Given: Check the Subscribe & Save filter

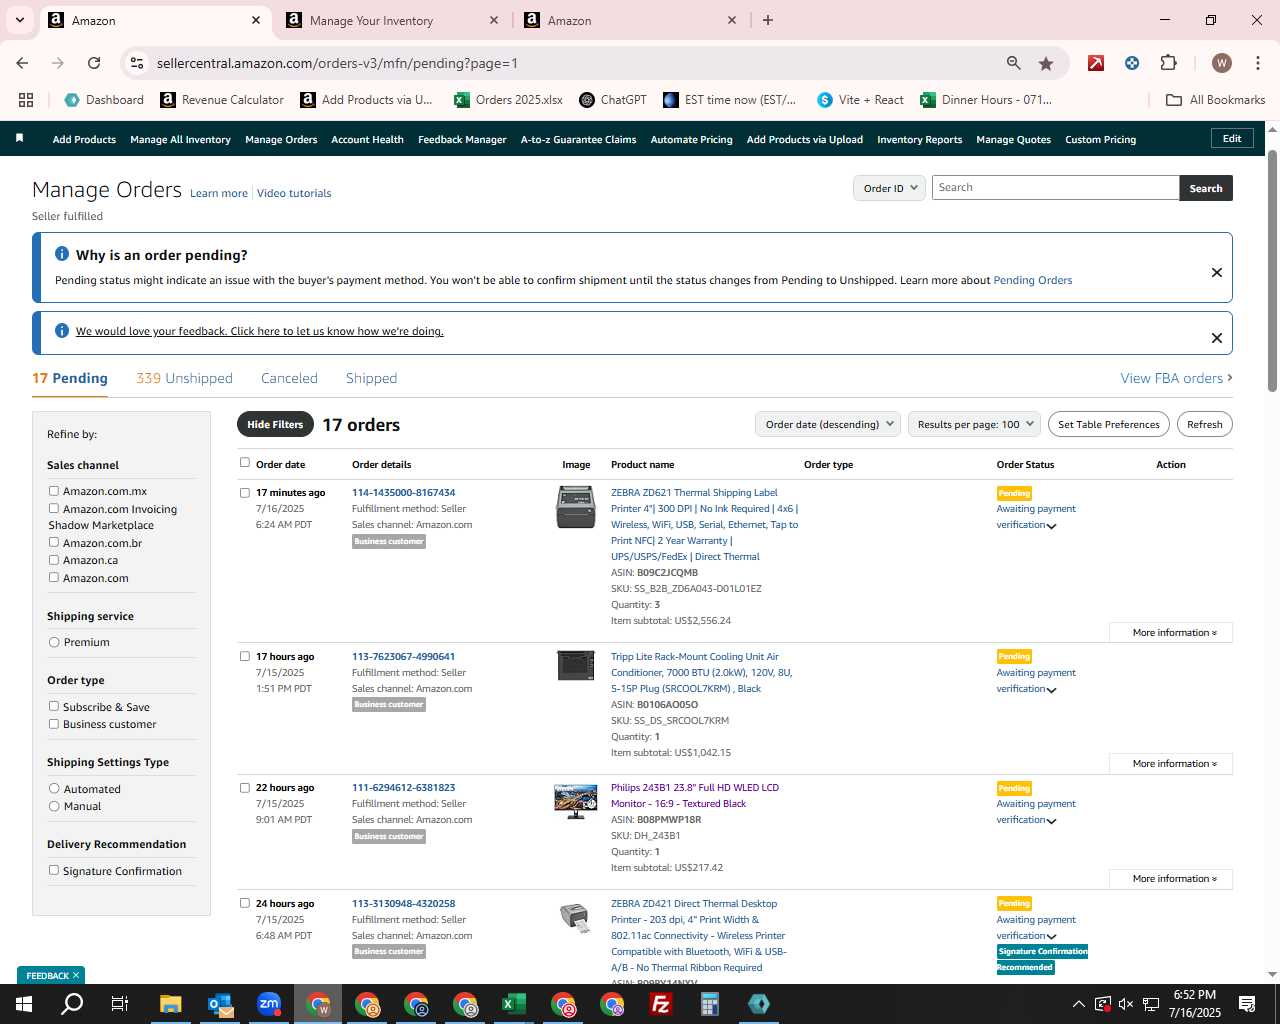Looking at the screenshot, I should click(54, 706).
